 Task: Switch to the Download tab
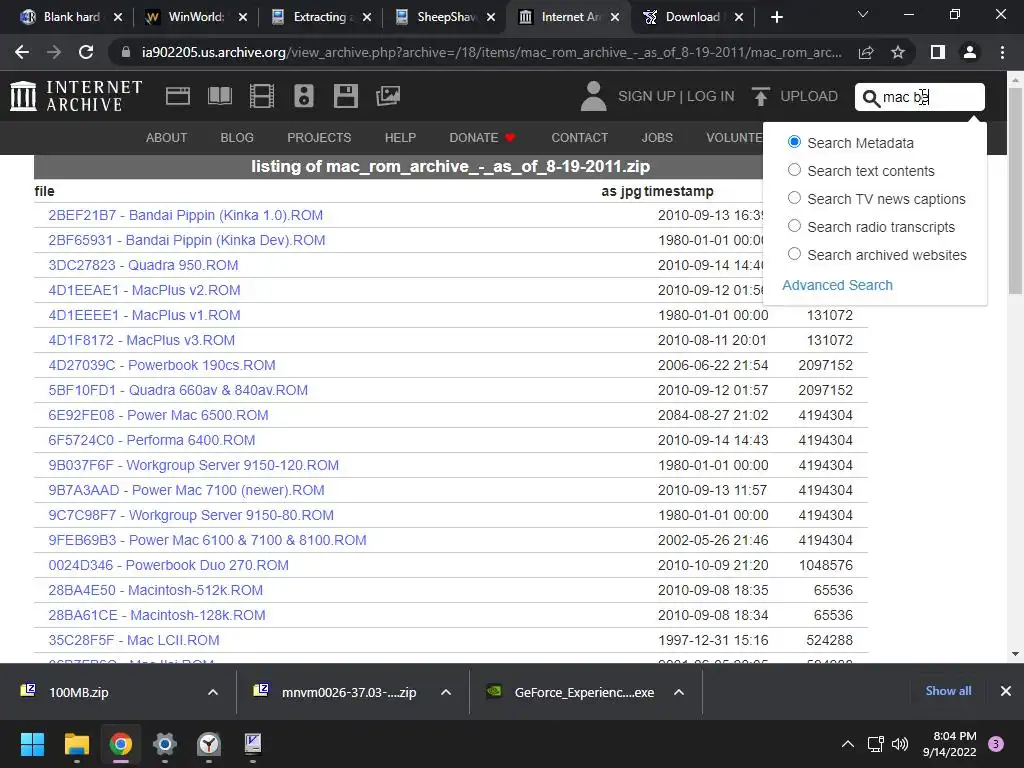click(692, 17)
